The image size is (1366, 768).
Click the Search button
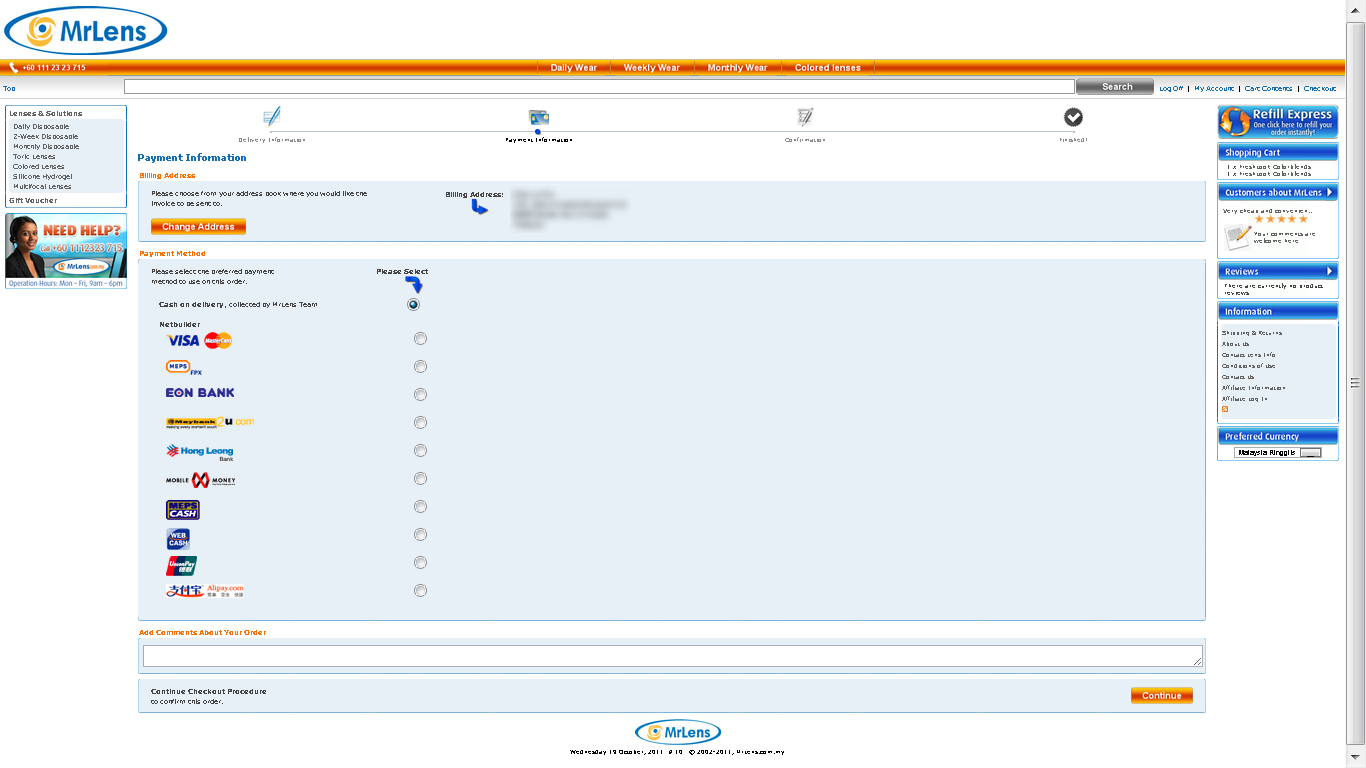pyautogui.click(x=1115, y=87)
